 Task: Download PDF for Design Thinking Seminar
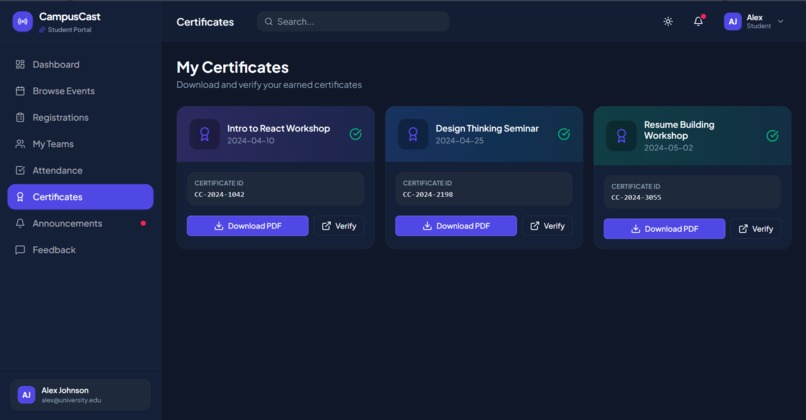pyautogui.click(x=456, y=226)
